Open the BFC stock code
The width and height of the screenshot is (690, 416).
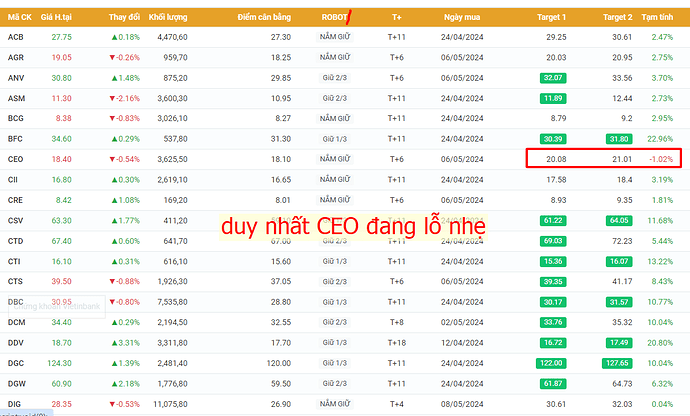[15, 139]
